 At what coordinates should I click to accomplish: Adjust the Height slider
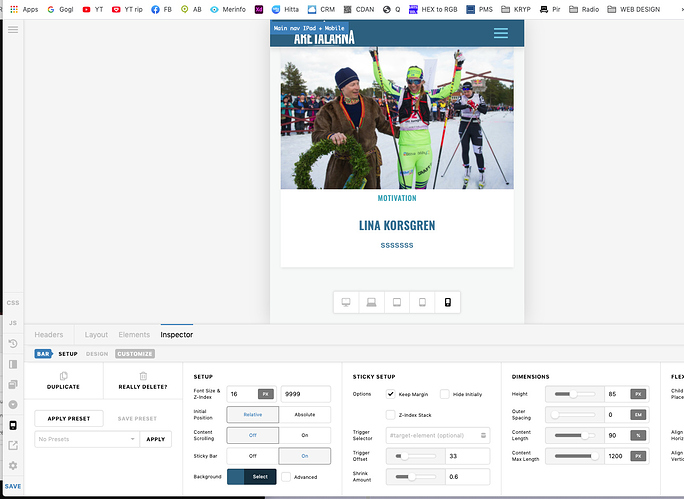575,394
